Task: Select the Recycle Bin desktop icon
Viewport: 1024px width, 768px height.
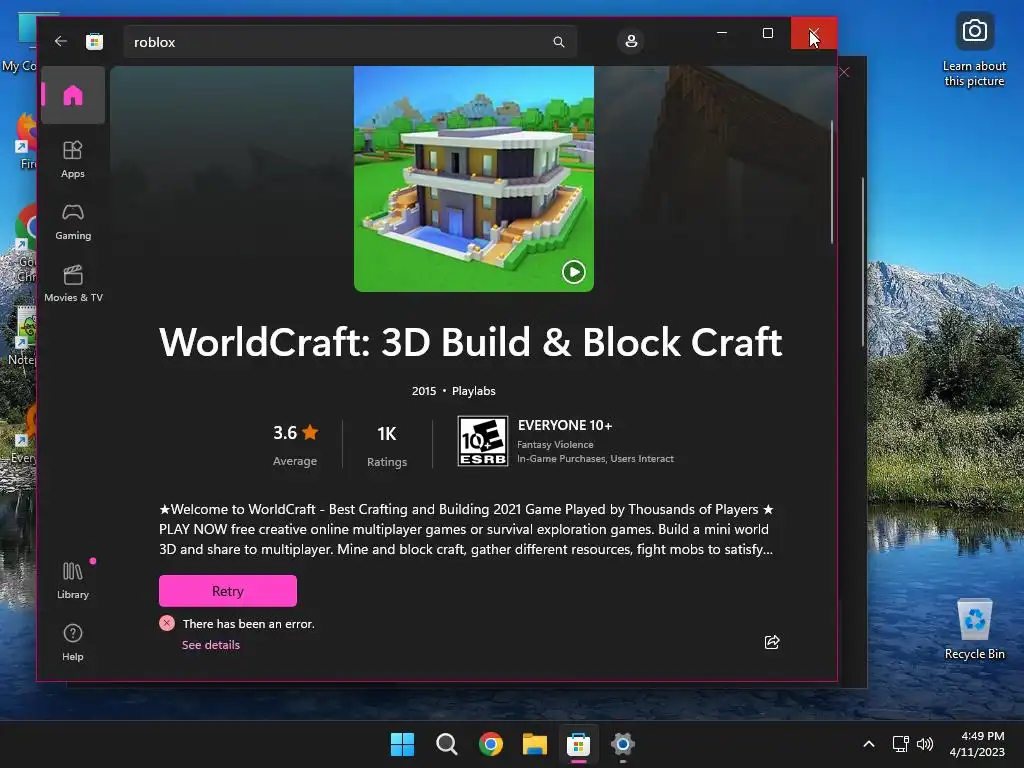Action: pyautogui.click(x=974, y=629)
